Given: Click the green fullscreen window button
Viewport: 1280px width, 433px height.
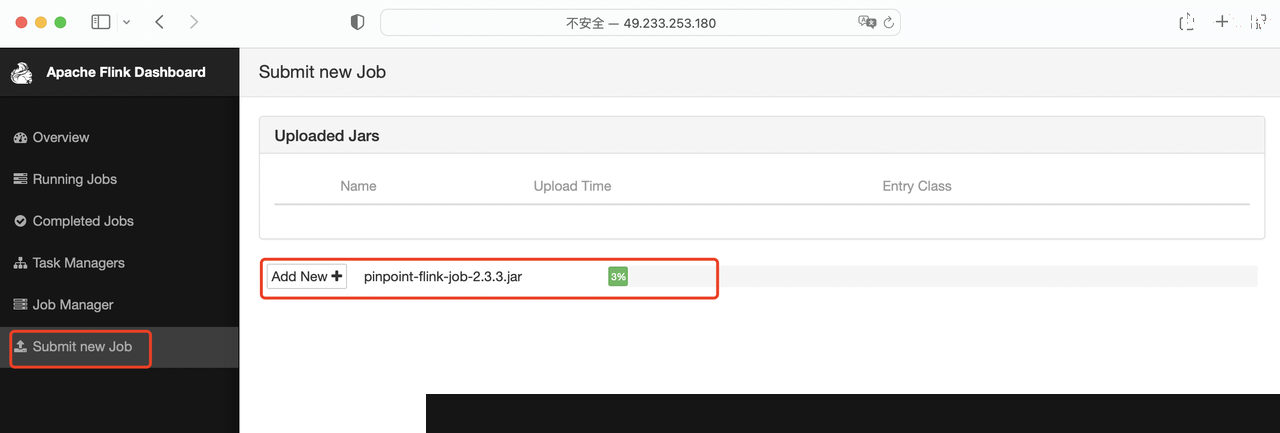Looking at the screenshot, I should (60, 22).
